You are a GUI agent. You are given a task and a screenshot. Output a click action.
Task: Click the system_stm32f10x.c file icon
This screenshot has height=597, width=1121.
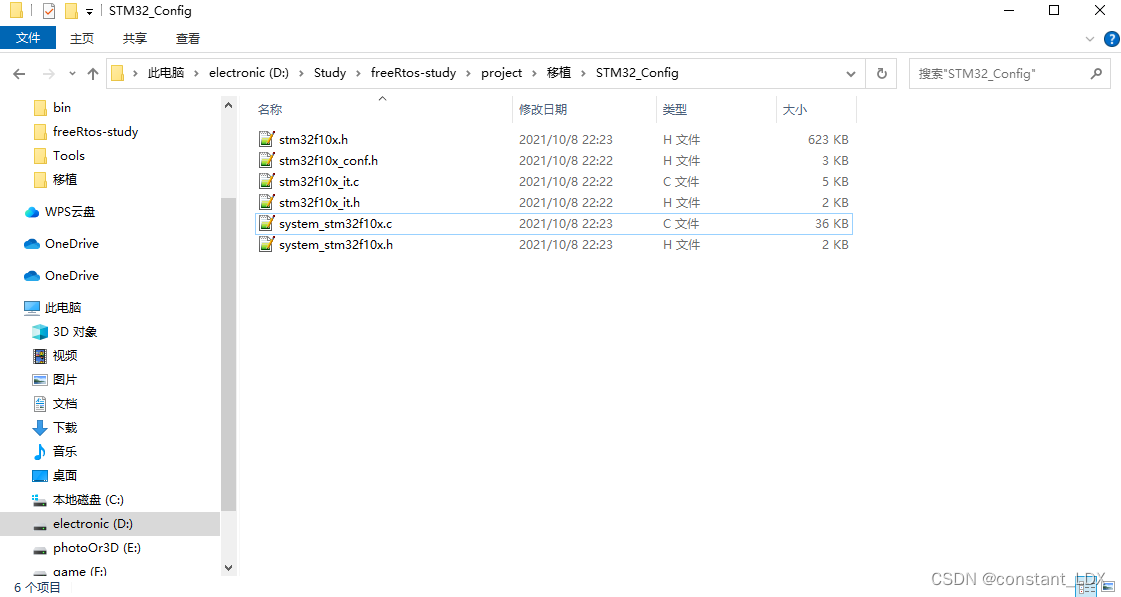pyautogui.click(x=267, y=224)
